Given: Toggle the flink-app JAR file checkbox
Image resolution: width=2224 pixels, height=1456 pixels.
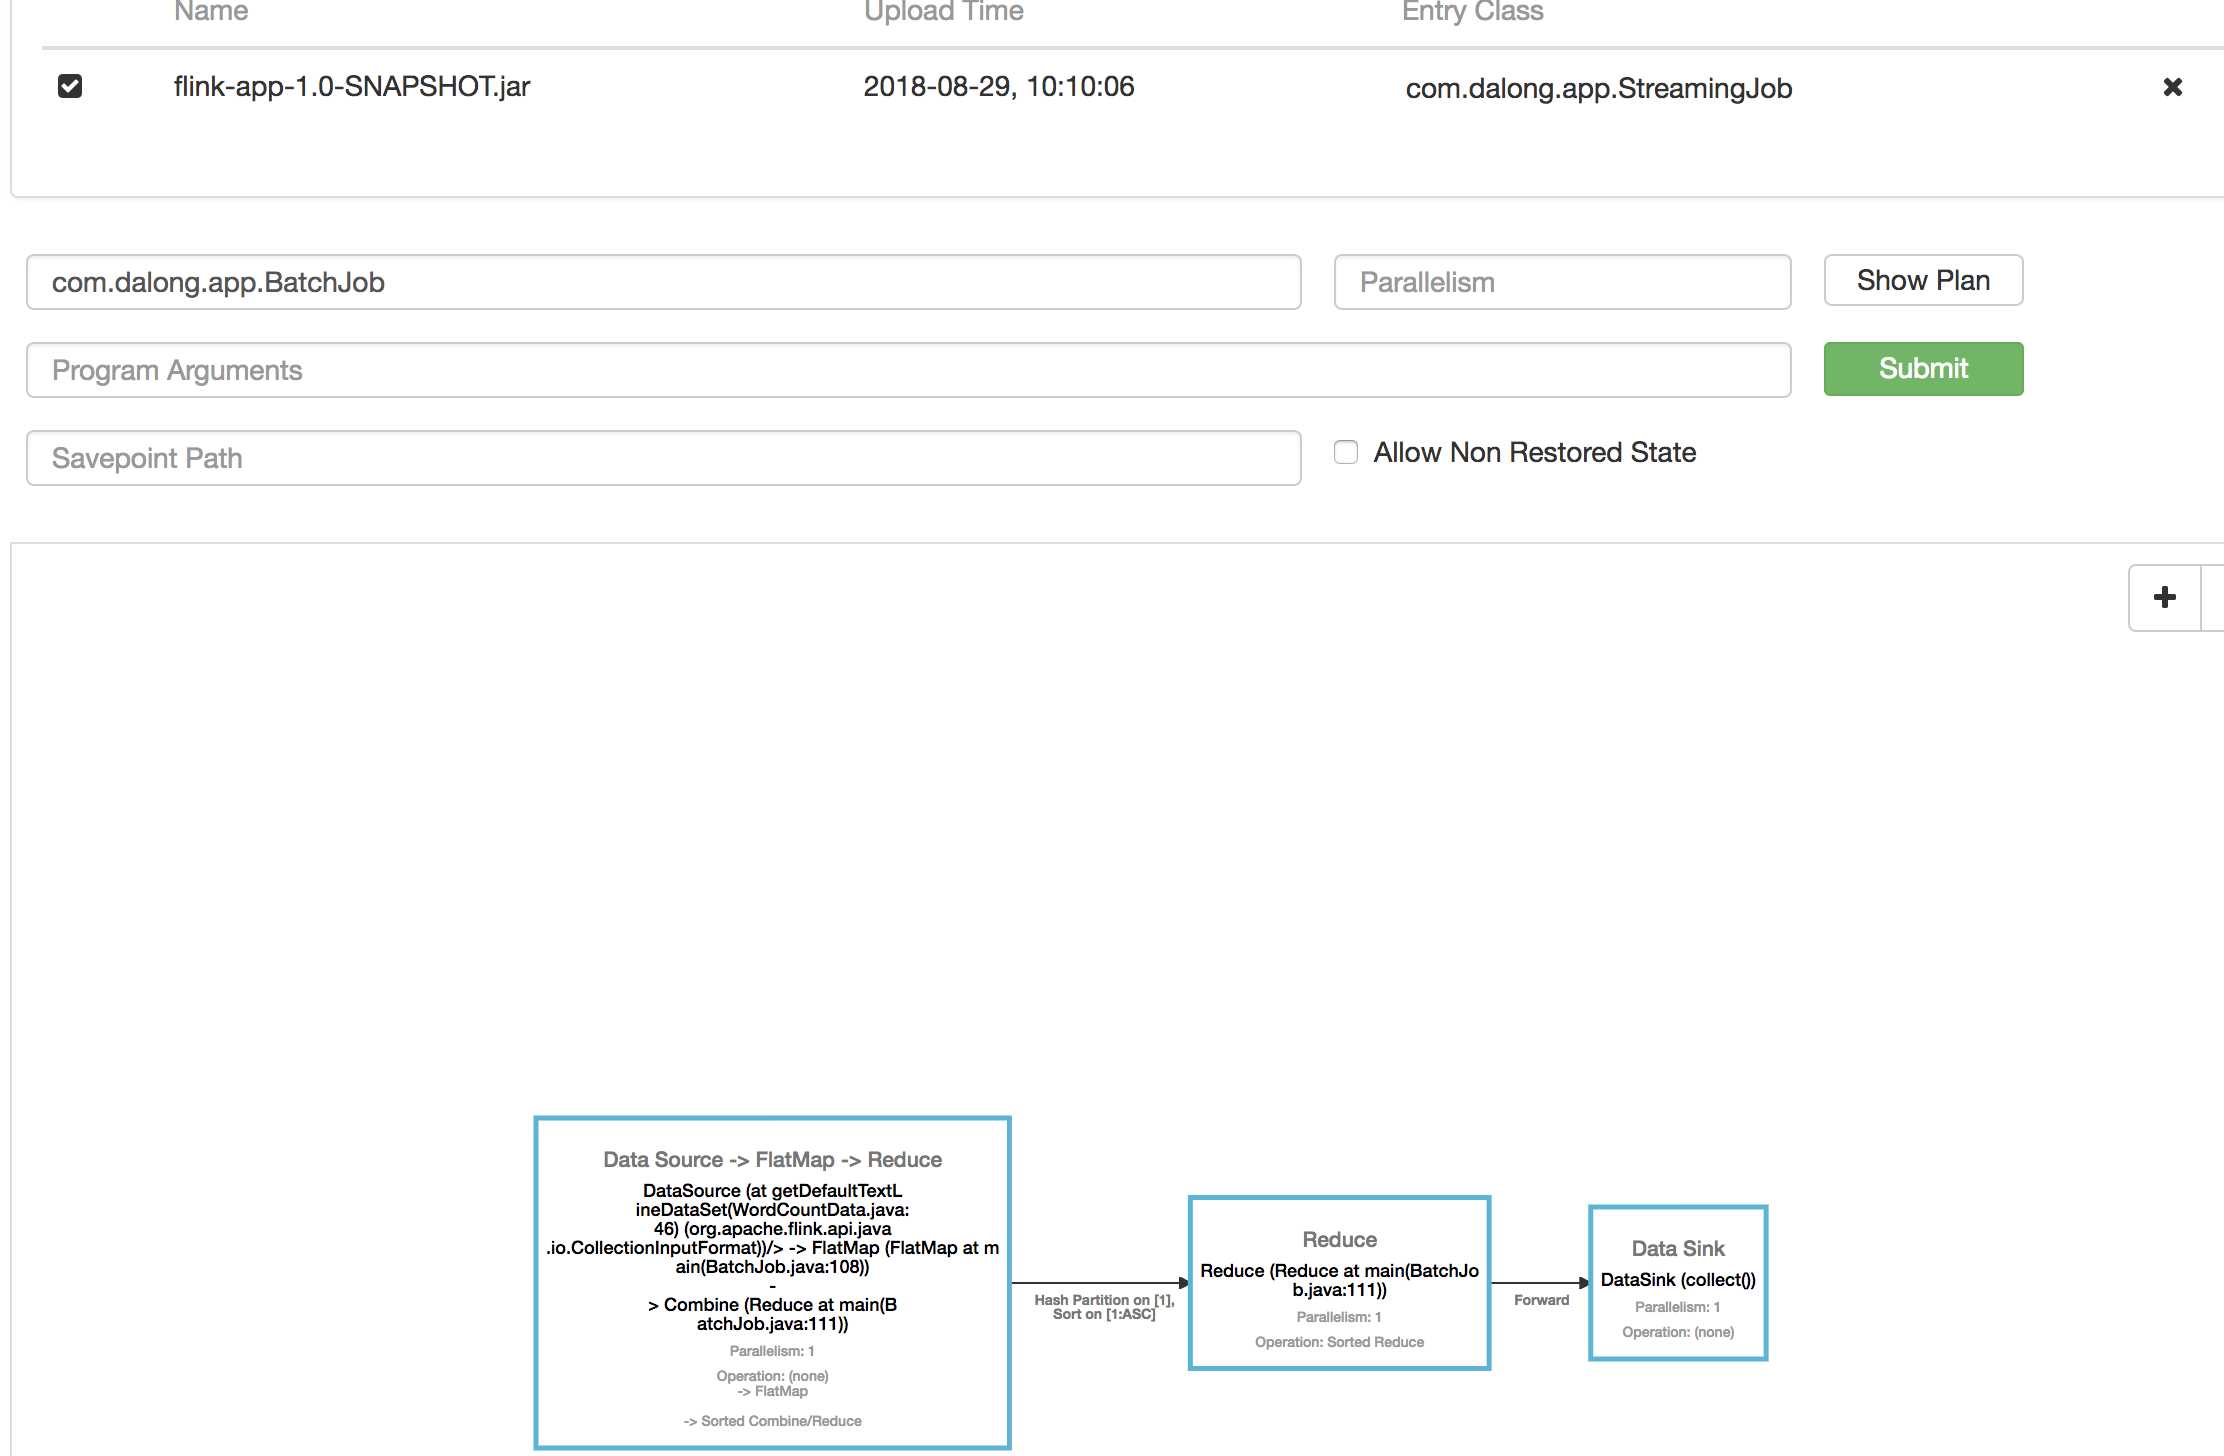Looking at the screenshot, I should (x=68, y=86).
